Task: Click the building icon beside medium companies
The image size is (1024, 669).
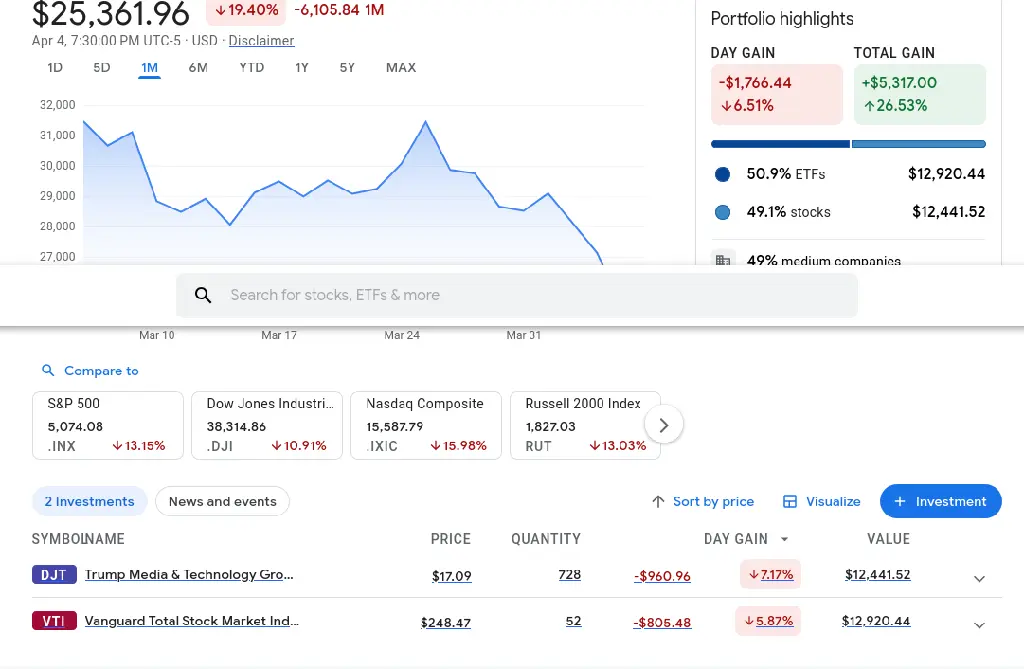Action: (723, 259)
